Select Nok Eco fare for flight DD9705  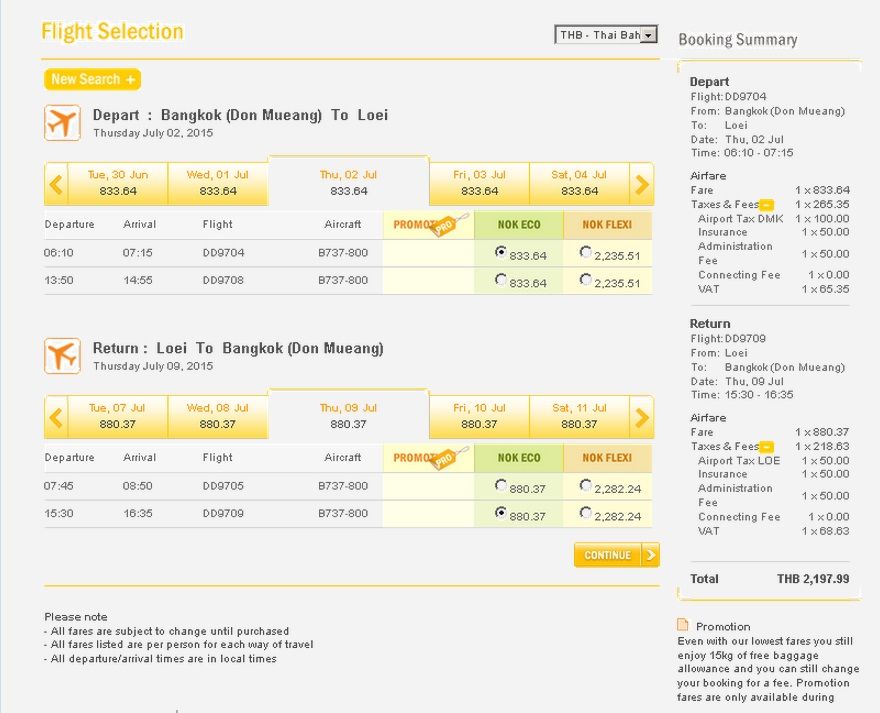(501, 485)
